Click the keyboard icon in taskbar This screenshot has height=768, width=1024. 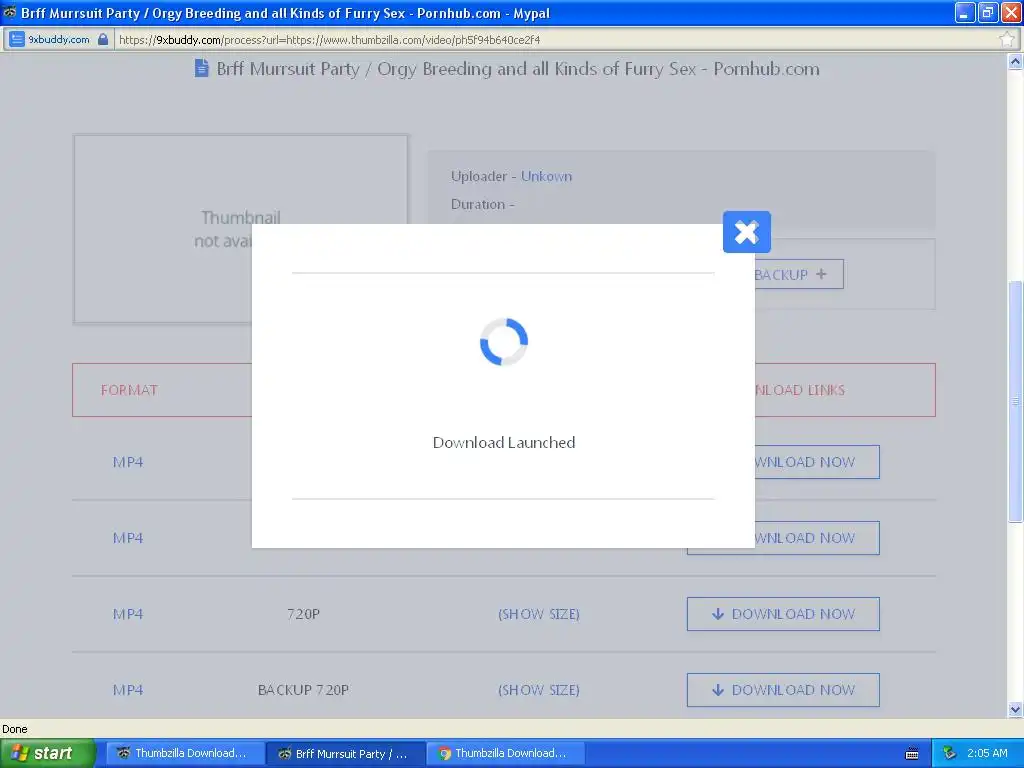tap(912, 754)
